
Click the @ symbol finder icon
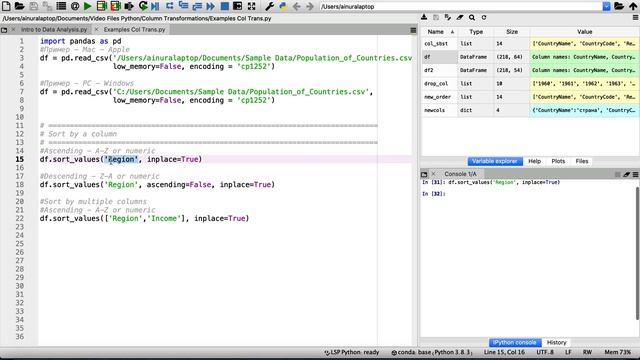coord(75,6)
